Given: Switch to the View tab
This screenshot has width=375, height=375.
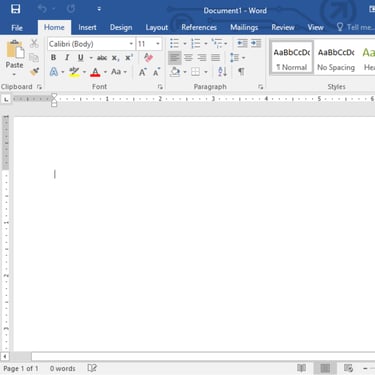Looking at the screenshot, I should pos(315,28).
